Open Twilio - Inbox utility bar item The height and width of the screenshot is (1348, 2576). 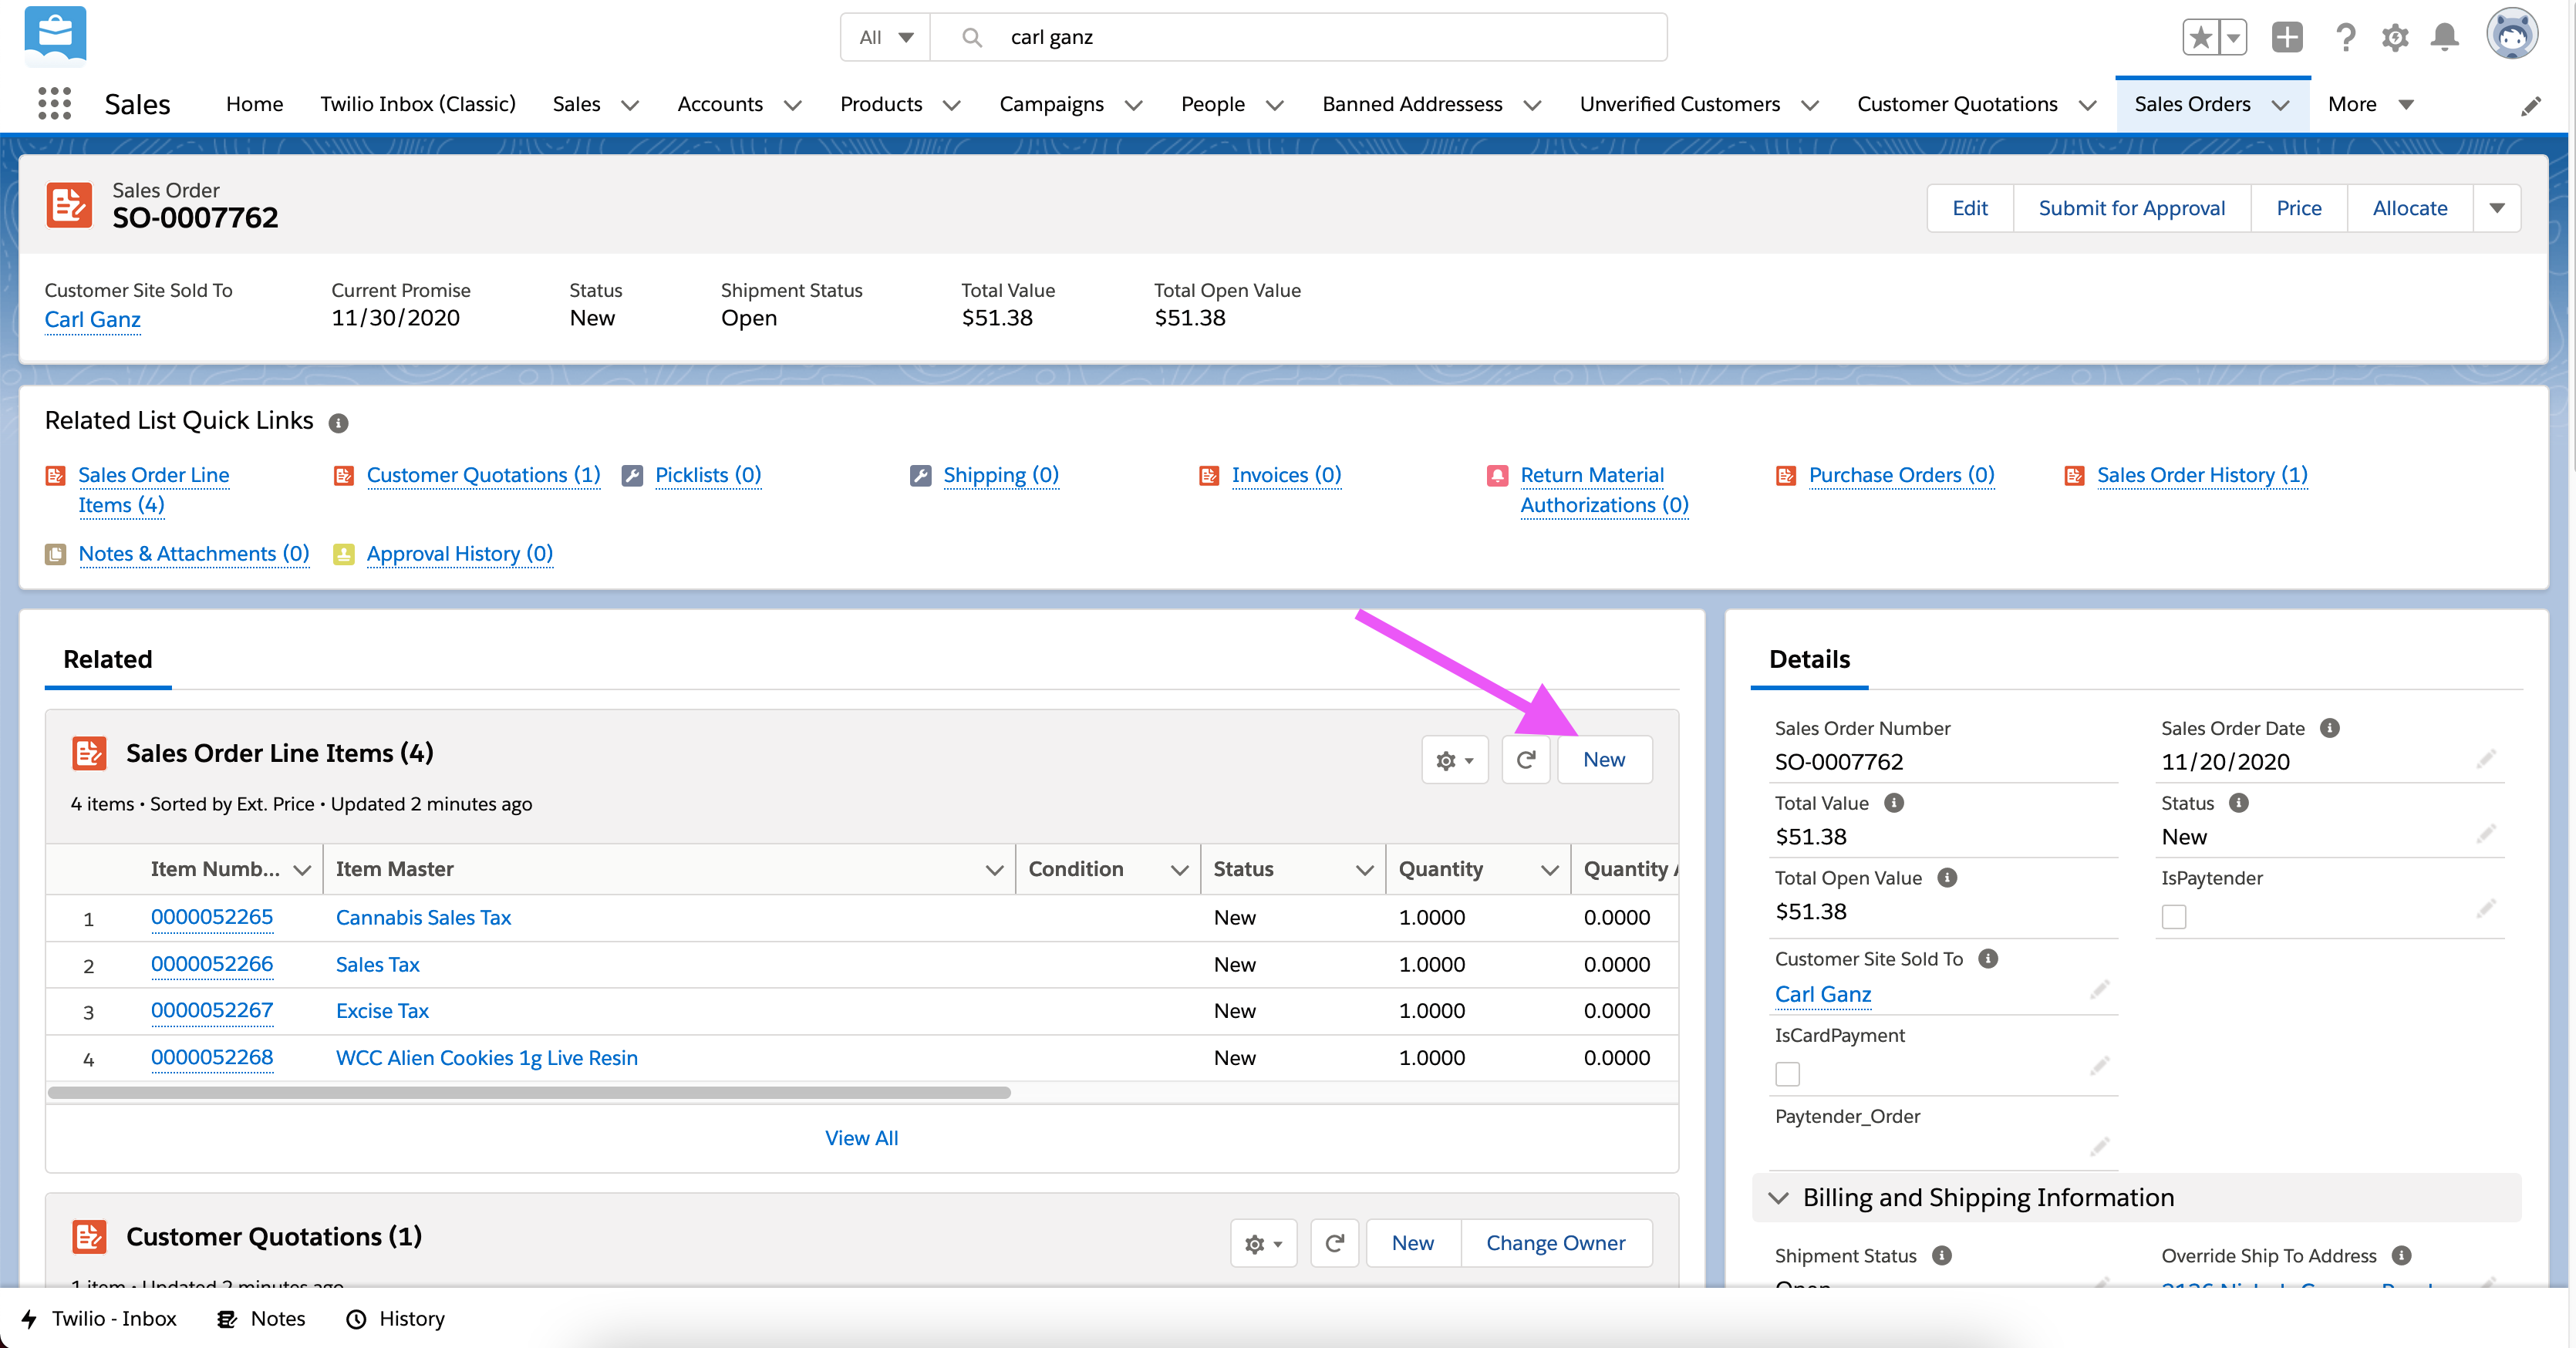pyautogui.click(x=100, y=1319)
